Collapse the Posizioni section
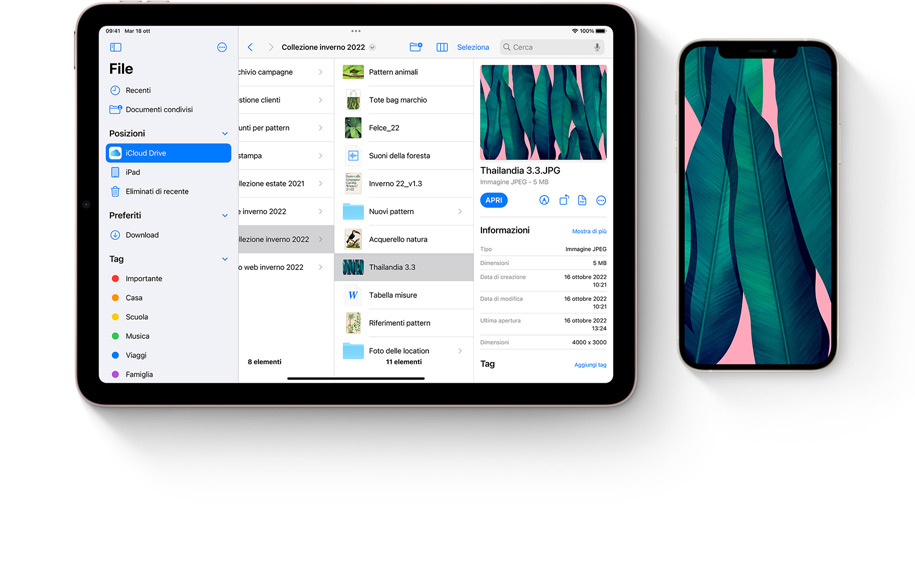Image resolution: width=915 pixels, height=561 pixels. [225, 134]
